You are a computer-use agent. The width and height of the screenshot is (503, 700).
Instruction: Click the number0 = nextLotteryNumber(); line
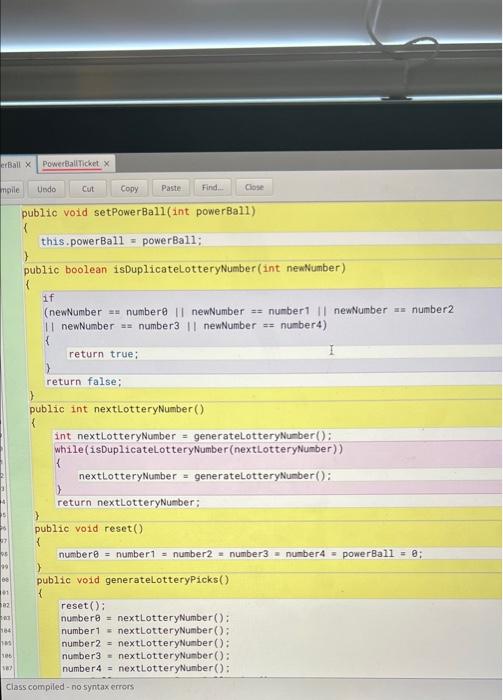click(145, 618)
